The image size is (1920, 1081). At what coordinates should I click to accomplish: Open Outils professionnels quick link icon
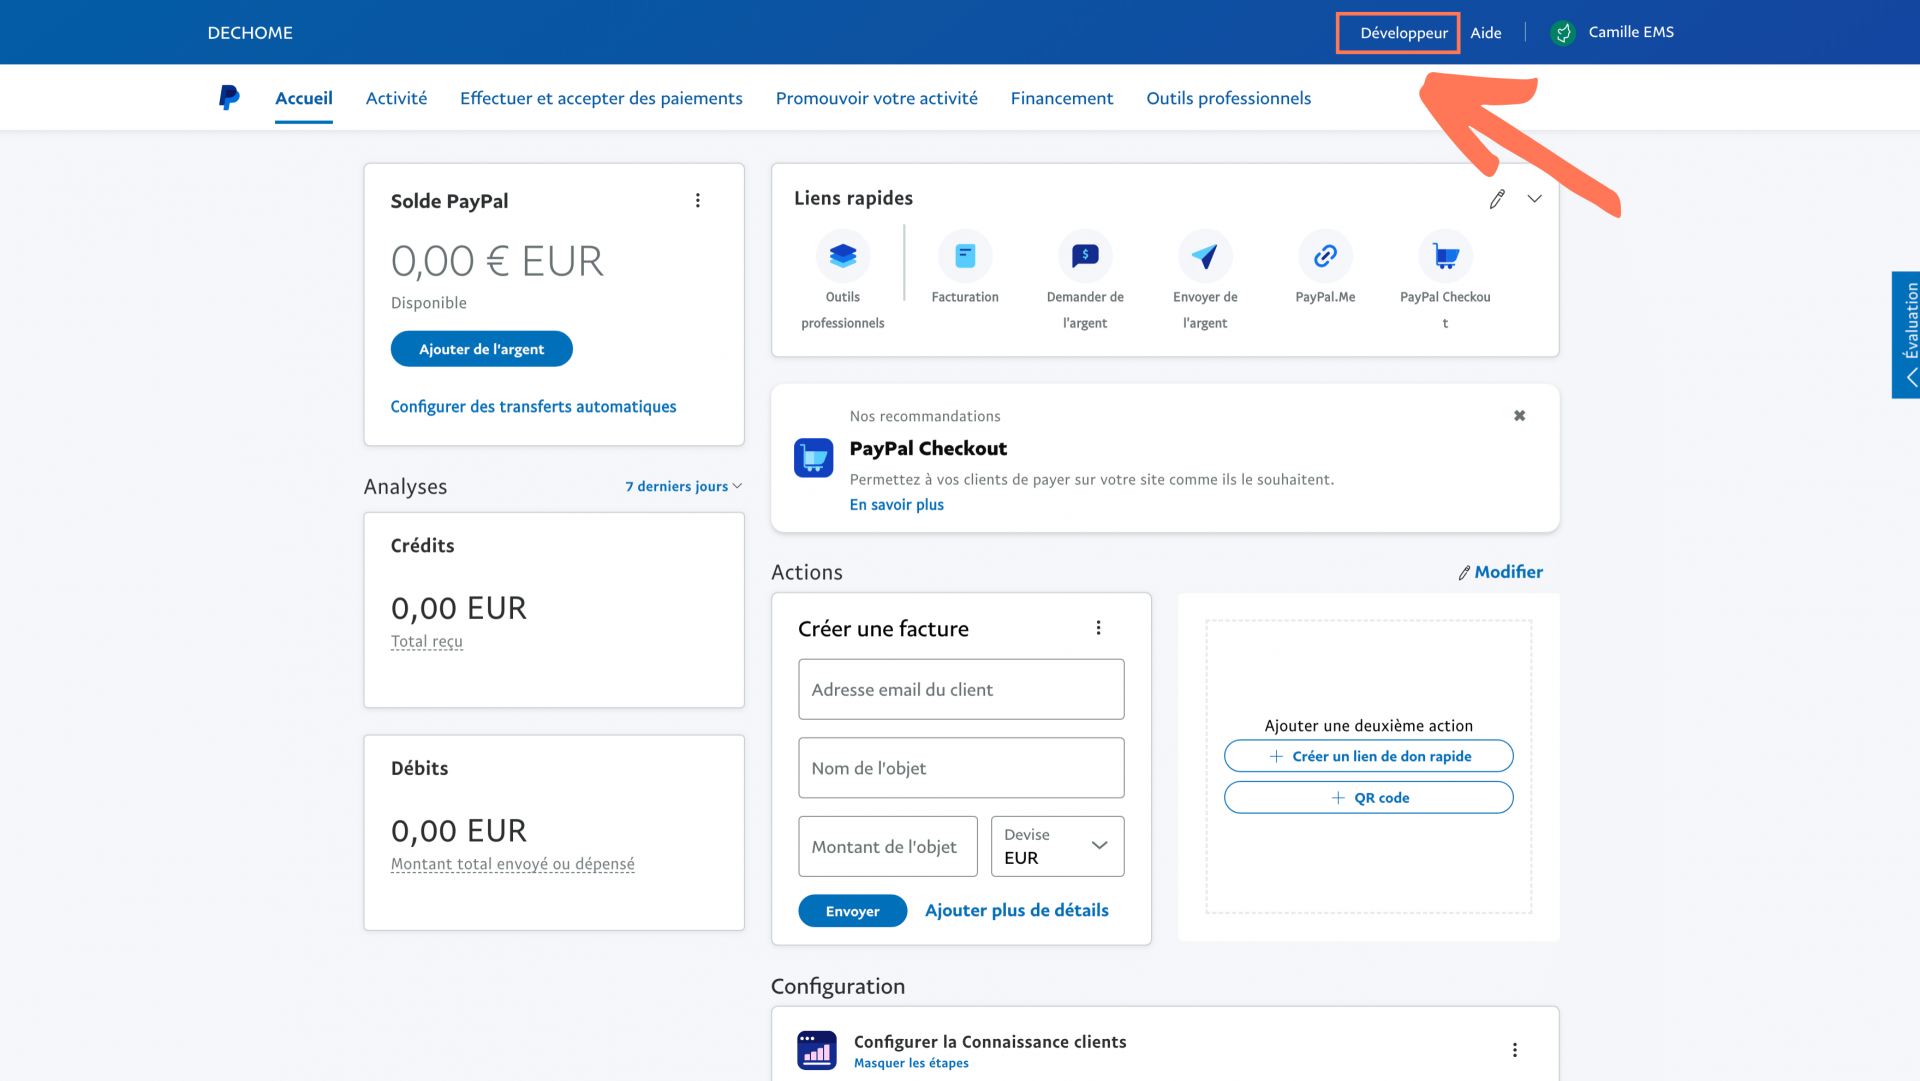click(843, 256)
